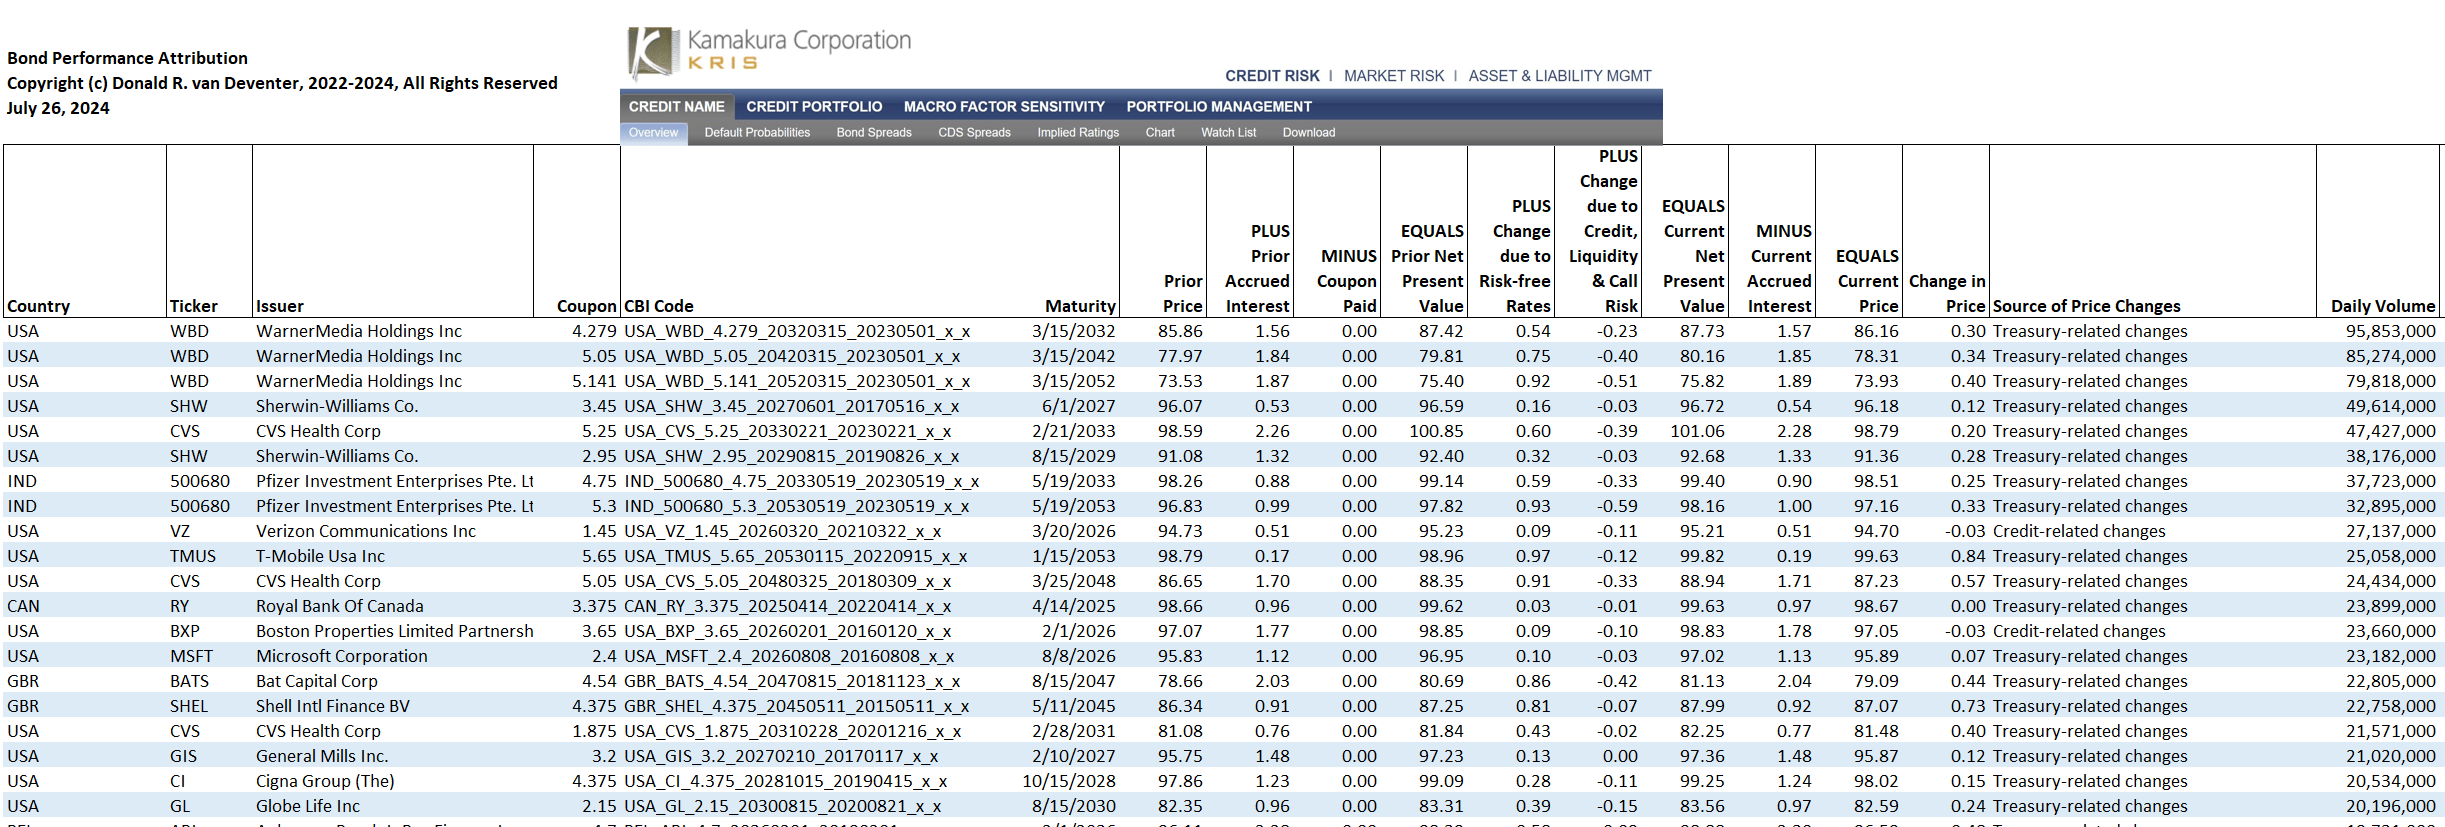The width and height of the screenshot is (2445, 827).
Task: Select the CREDIT NAME tab
Action: [677, 107]
